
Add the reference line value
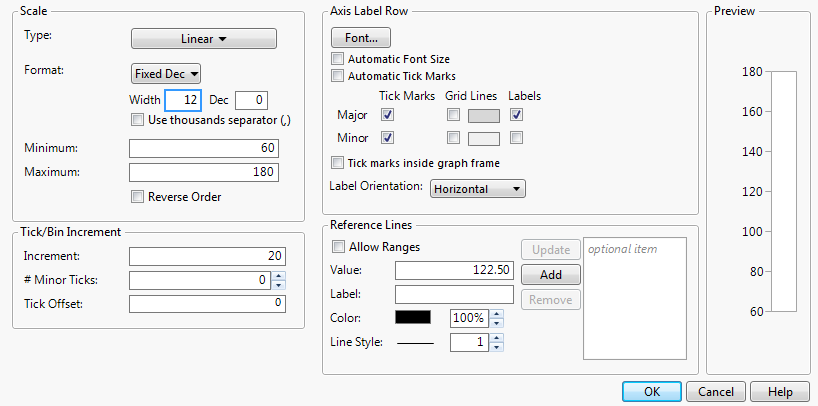[550, 274]
